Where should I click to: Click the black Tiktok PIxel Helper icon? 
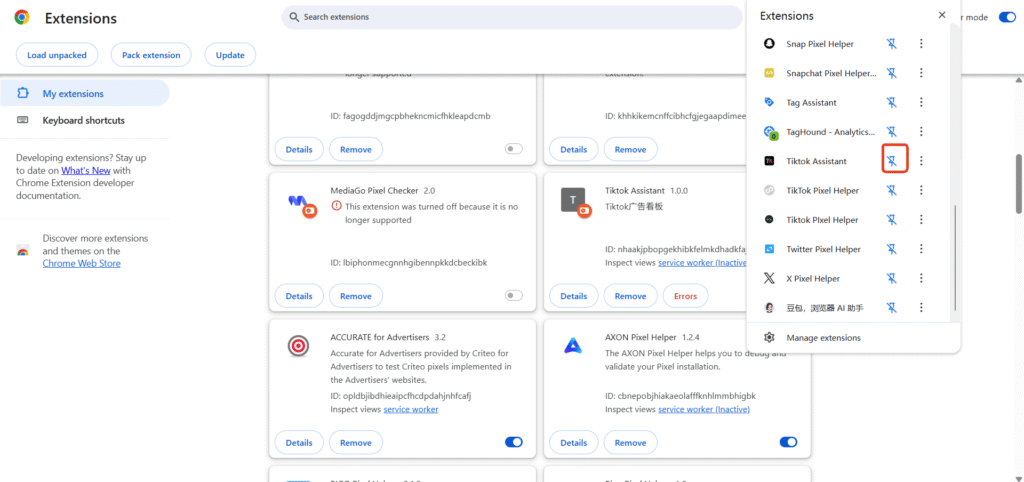(x=769, y=219)
